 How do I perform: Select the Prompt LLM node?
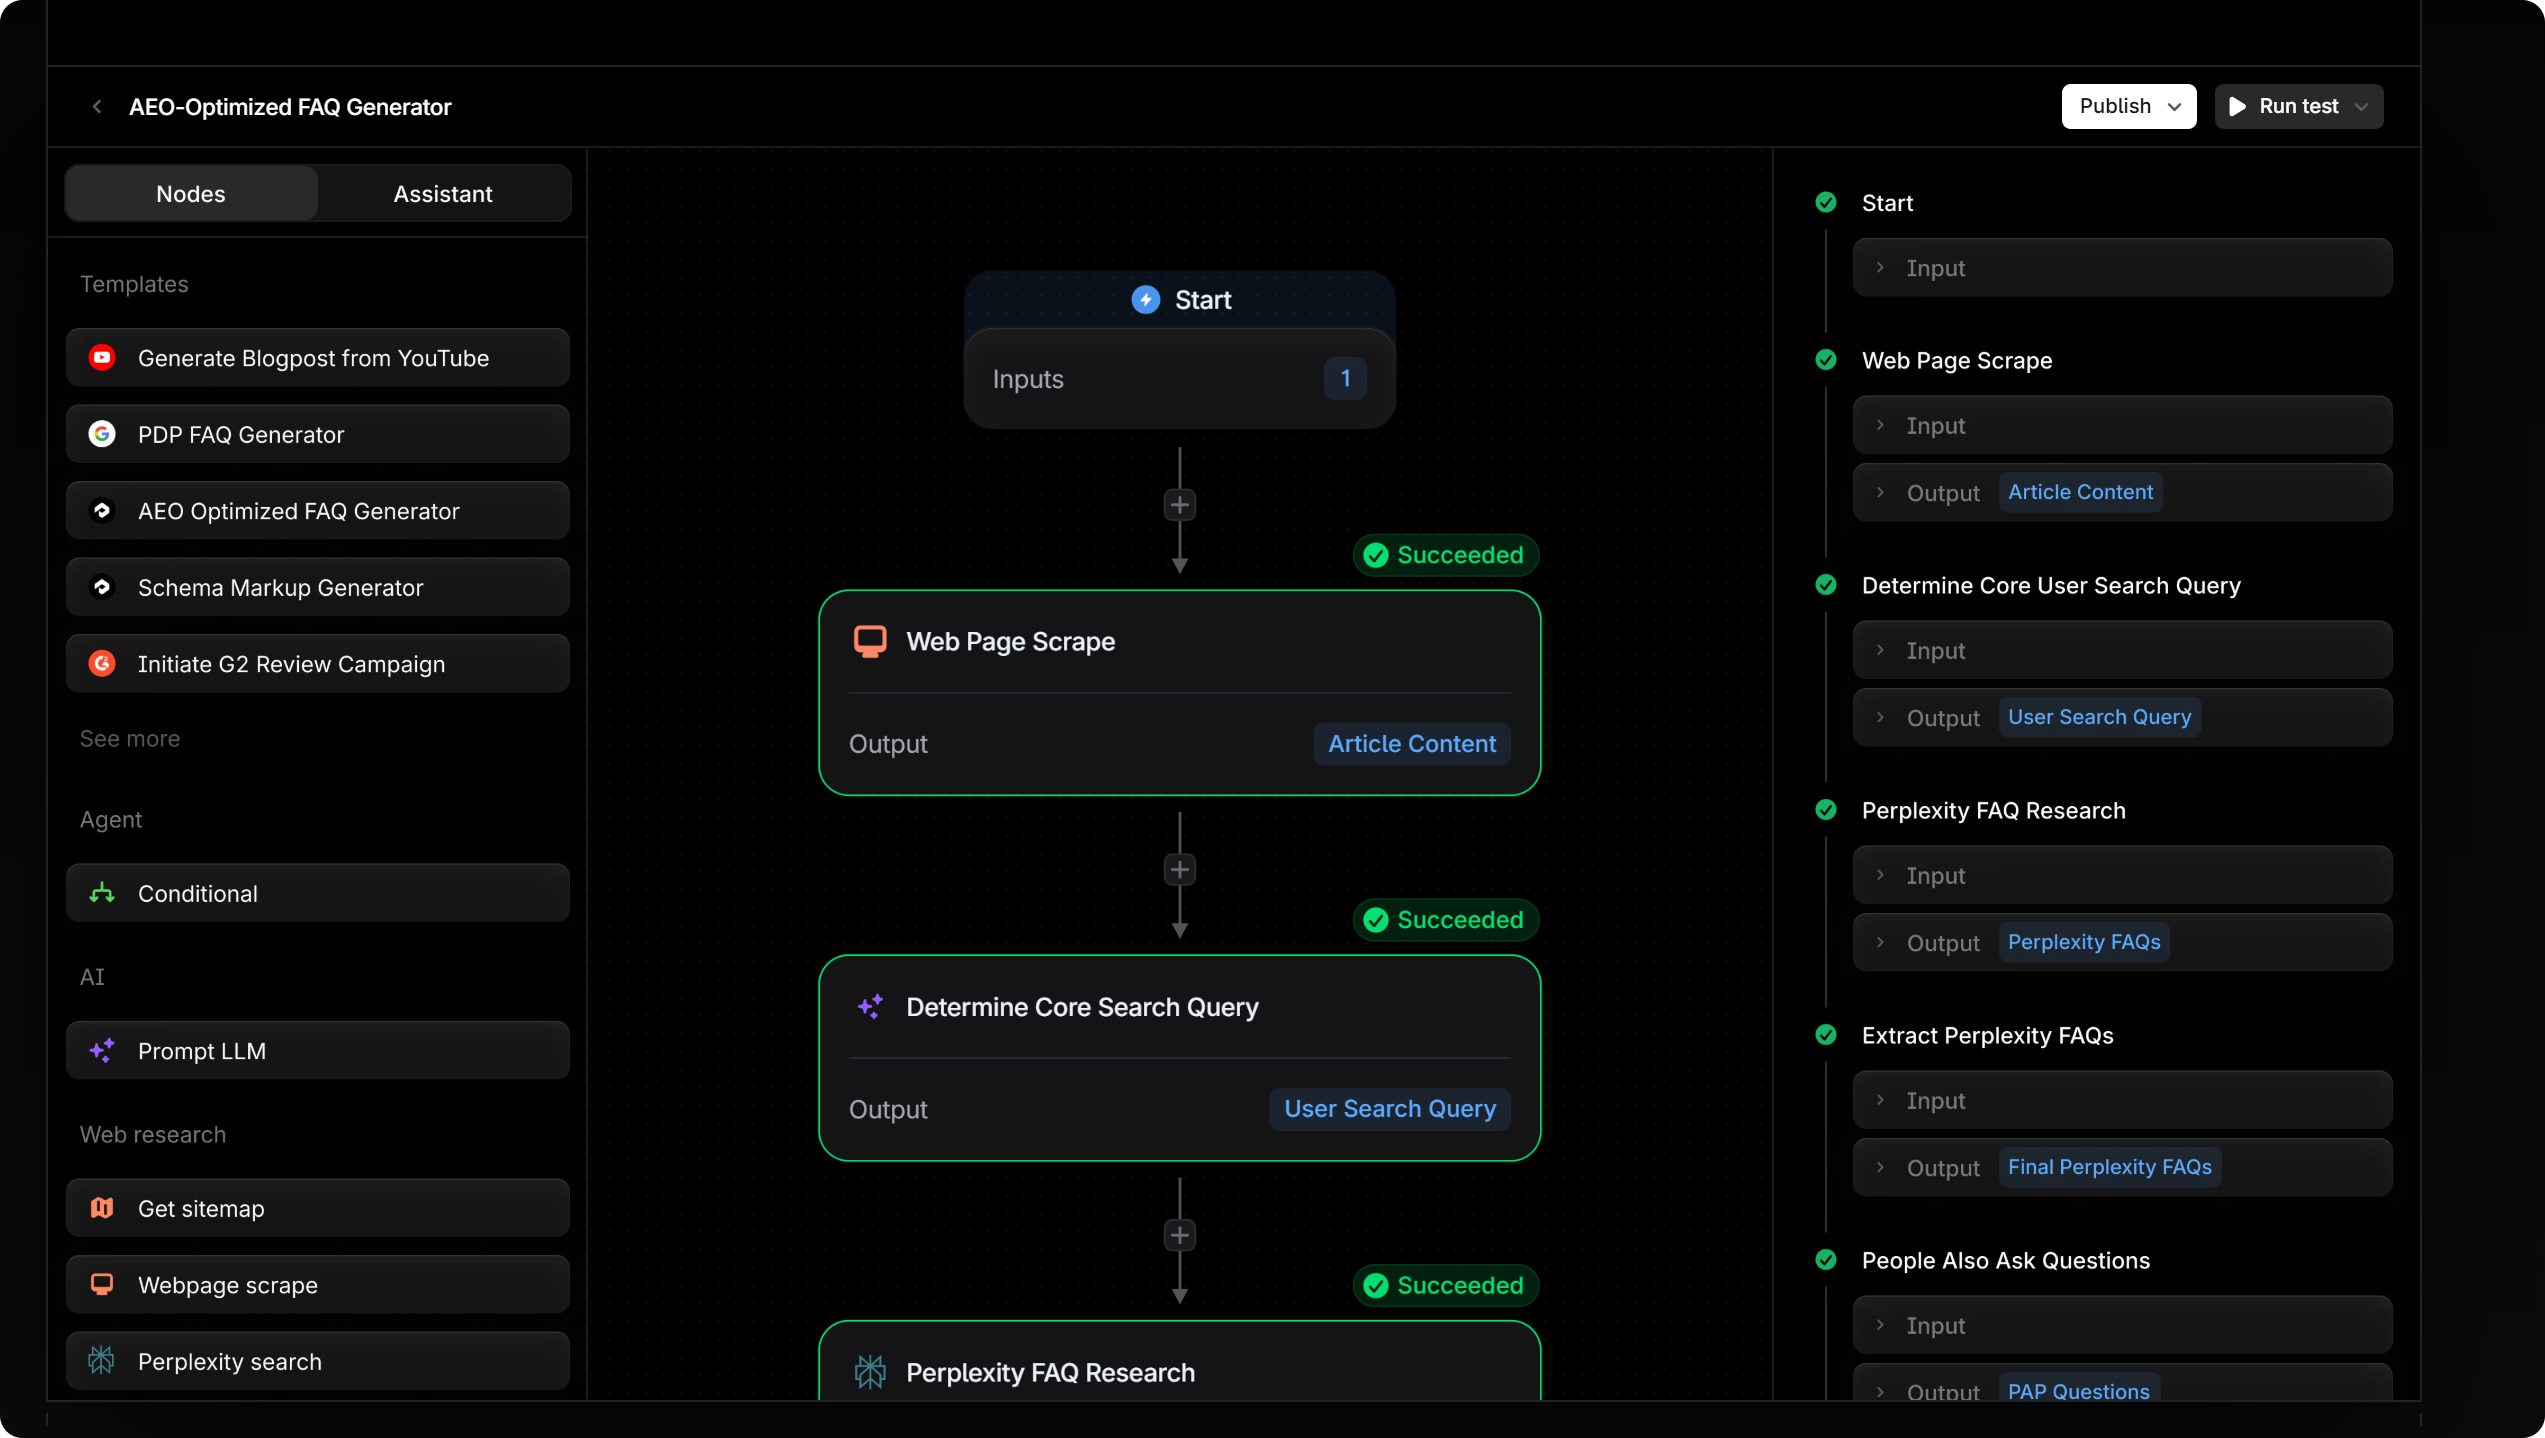coord(318,1051)
